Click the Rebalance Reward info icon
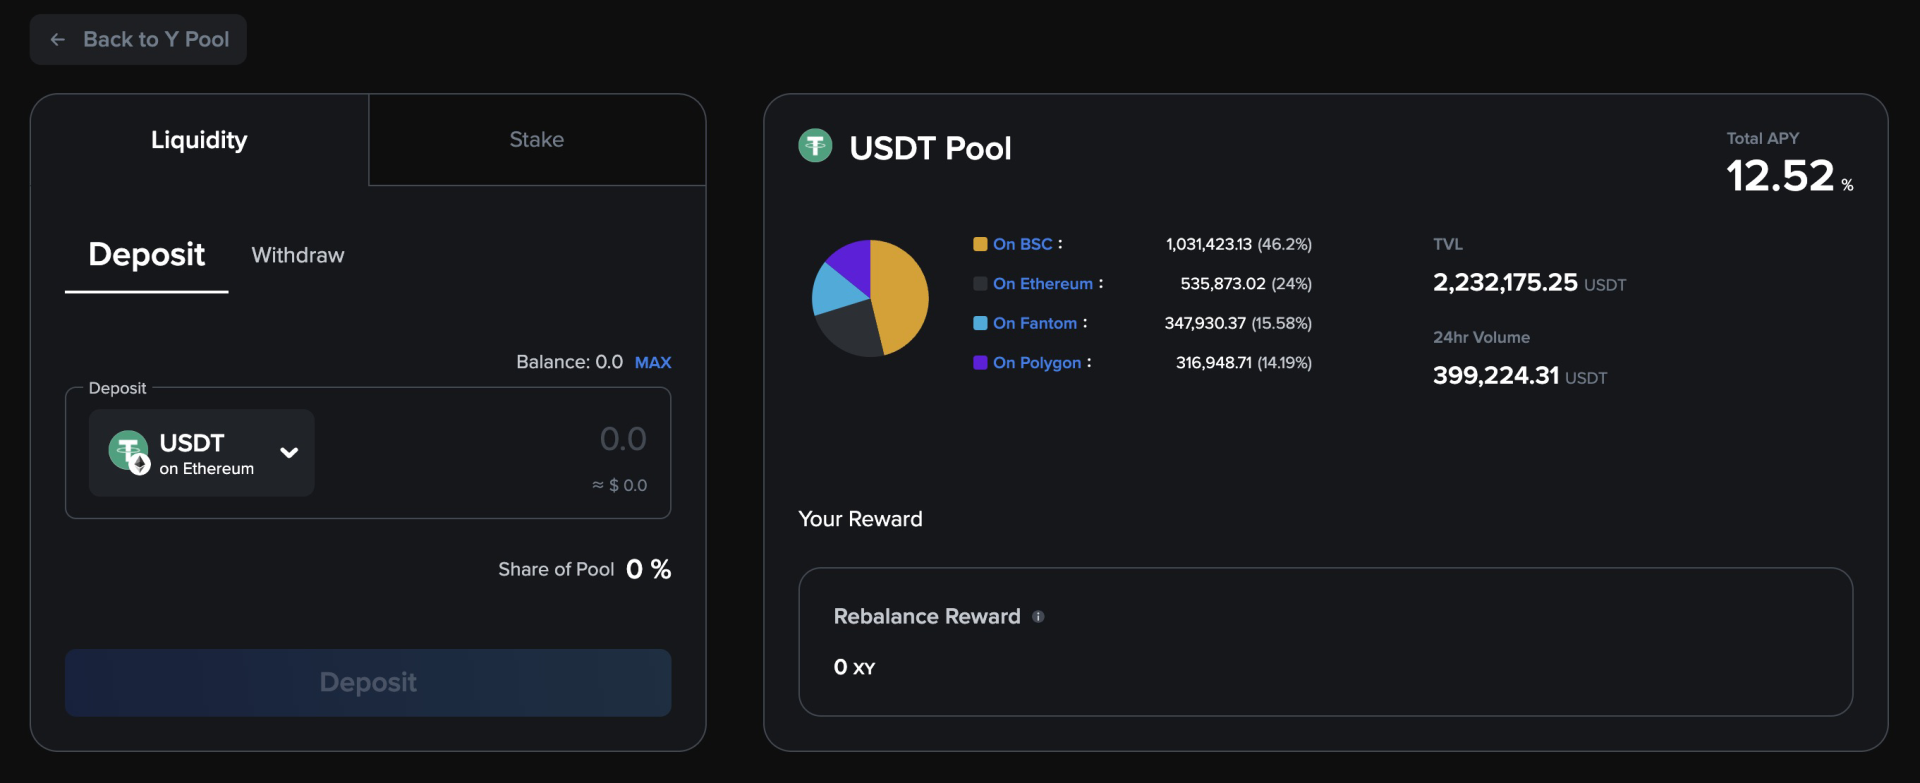 tap(1038, 617)
